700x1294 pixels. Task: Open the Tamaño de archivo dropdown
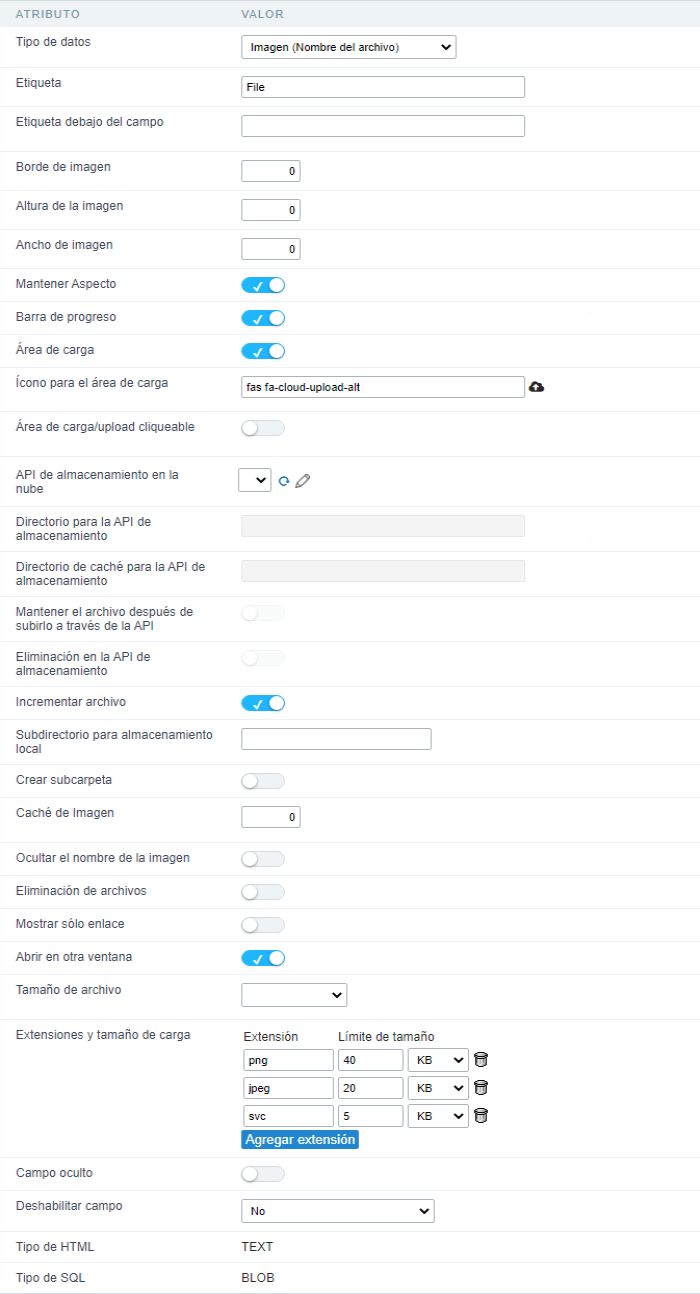(294, 994)
